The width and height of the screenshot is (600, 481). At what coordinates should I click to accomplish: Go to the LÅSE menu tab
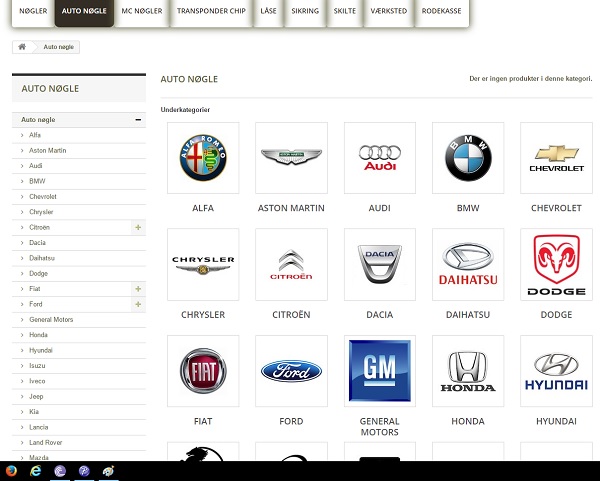click(x=268, y=11)
